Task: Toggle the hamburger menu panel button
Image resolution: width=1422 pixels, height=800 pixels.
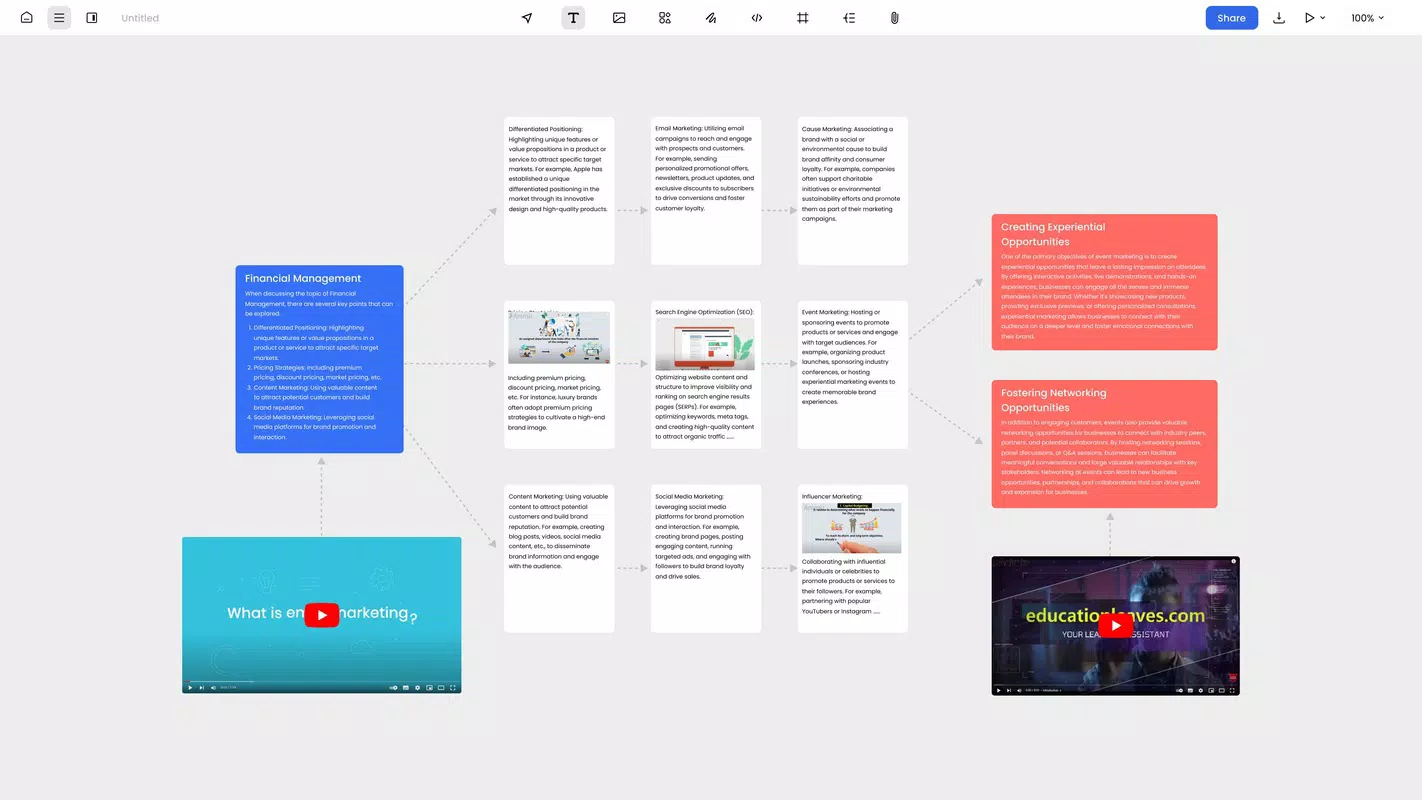Action: pyautogui.click(x=59, y=18)
